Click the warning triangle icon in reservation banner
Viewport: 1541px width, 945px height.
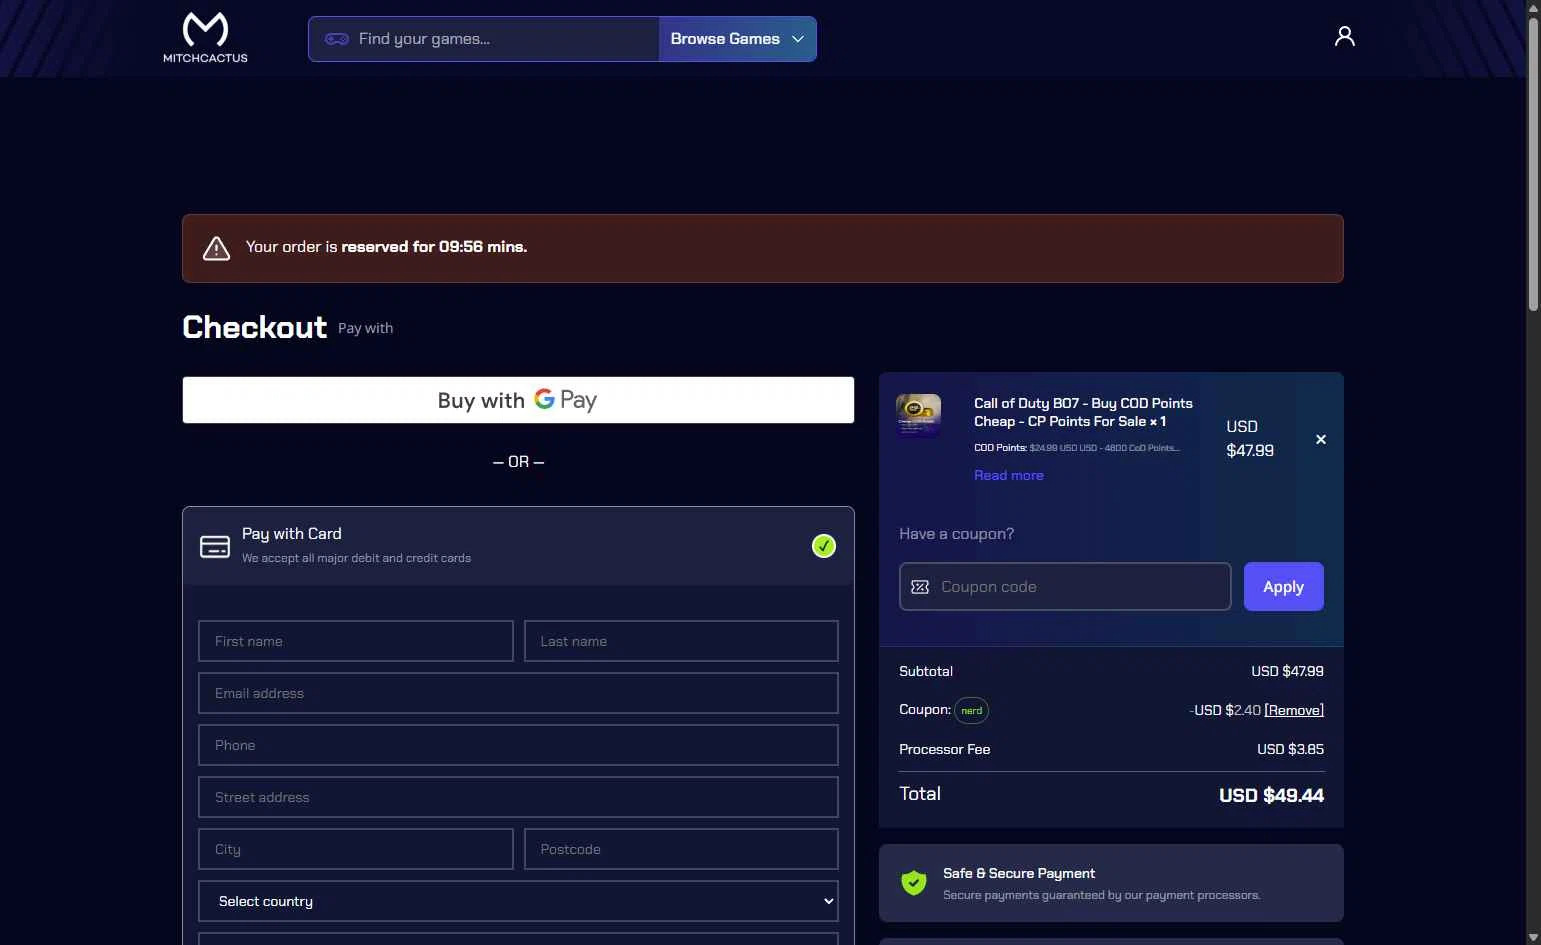(x=216, y=248)
